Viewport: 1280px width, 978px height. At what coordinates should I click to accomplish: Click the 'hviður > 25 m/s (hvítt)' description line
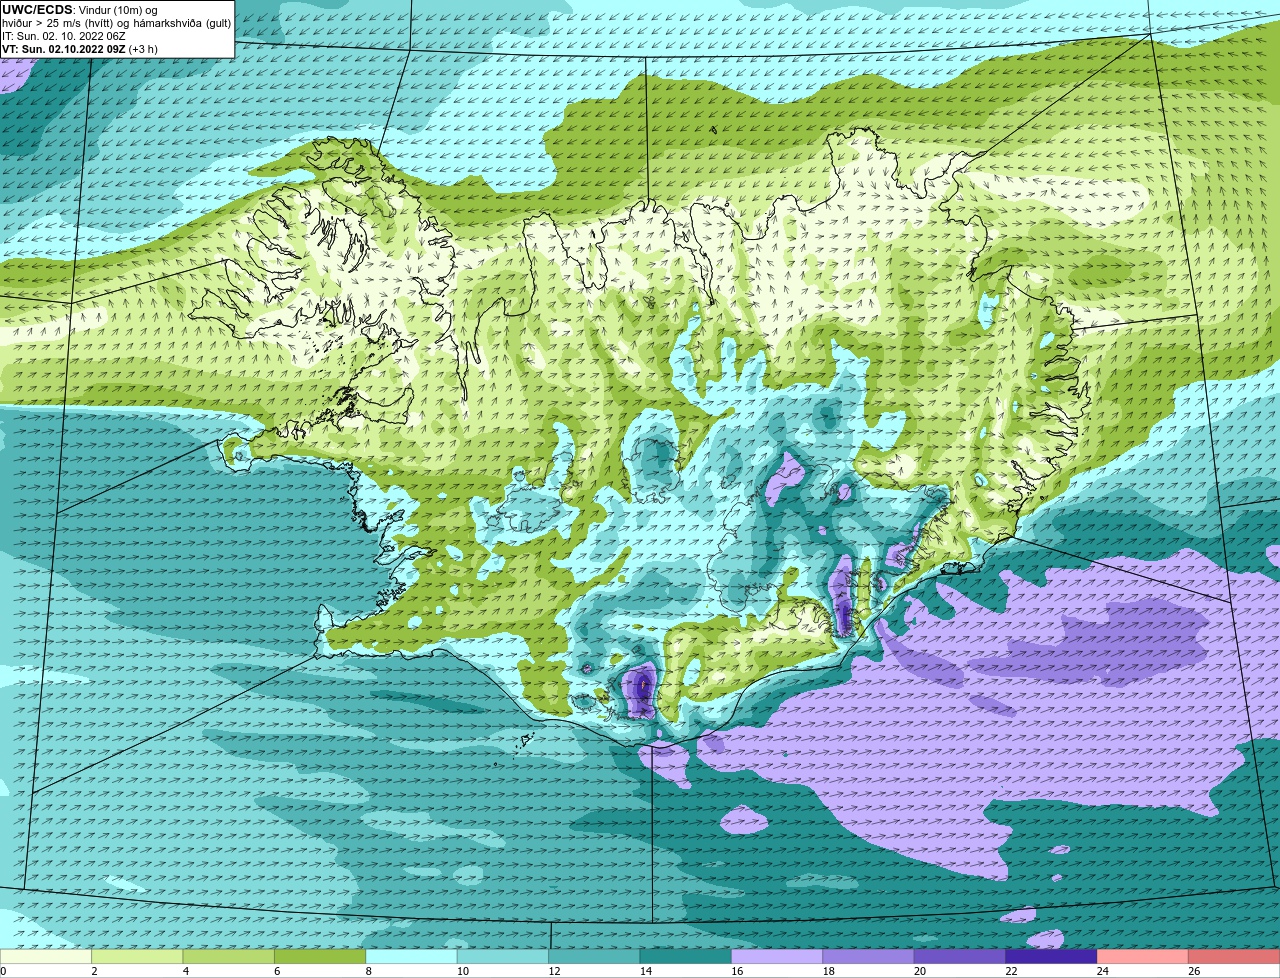[x=117, y=23]
